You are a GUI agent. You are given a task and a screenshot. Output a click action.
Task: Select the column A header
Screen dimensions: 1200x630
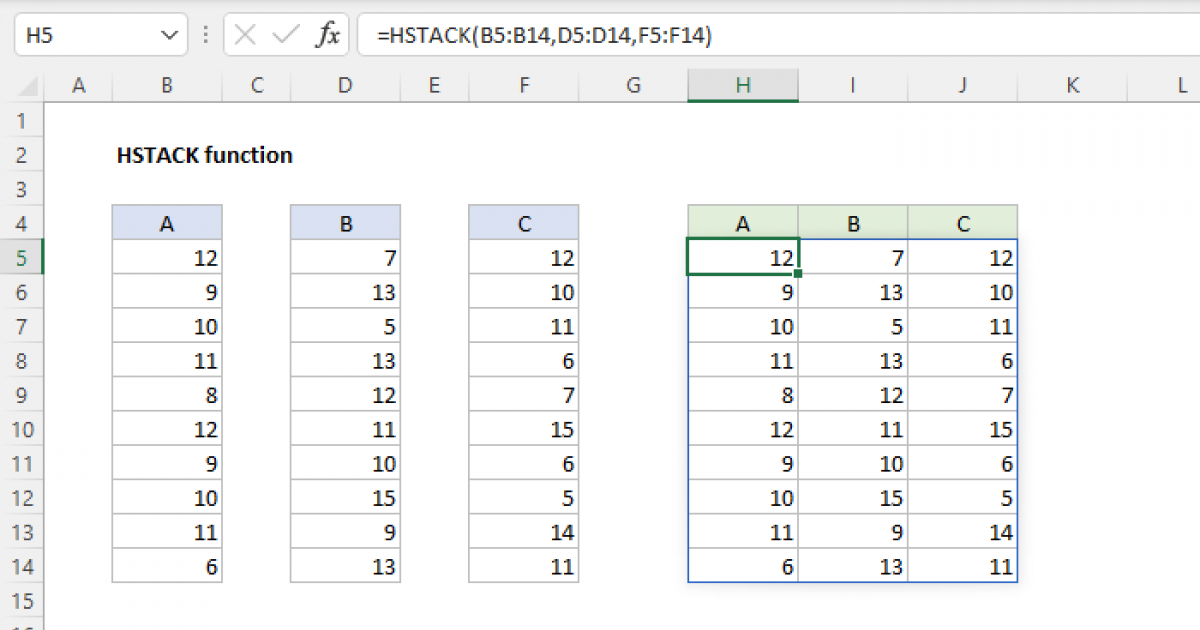pyautogui.click(x=78, y=86)
